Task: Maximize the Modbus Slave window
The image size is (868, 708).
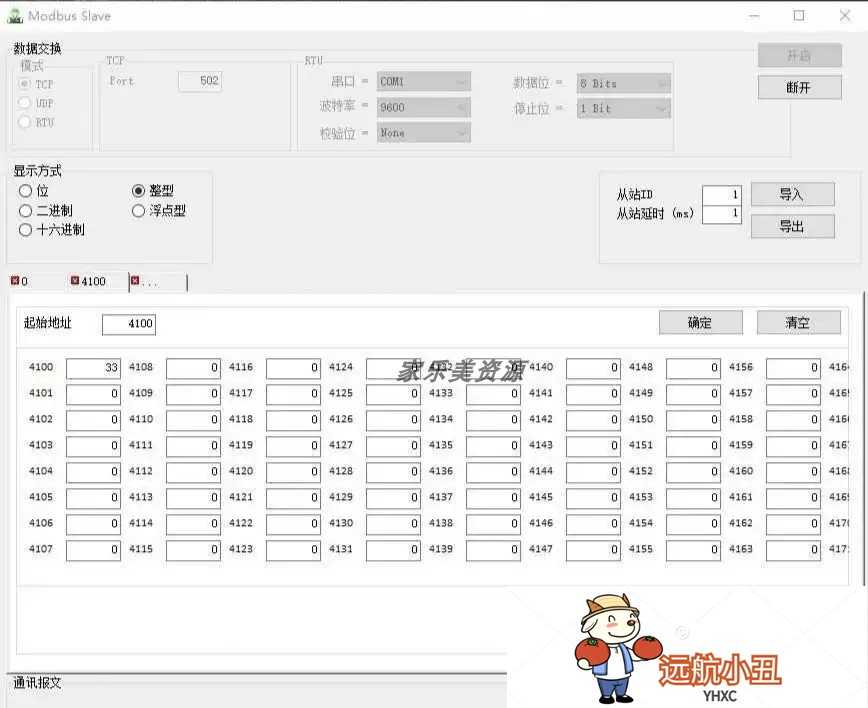Action: pyautogui.click(x=799, y=15)
